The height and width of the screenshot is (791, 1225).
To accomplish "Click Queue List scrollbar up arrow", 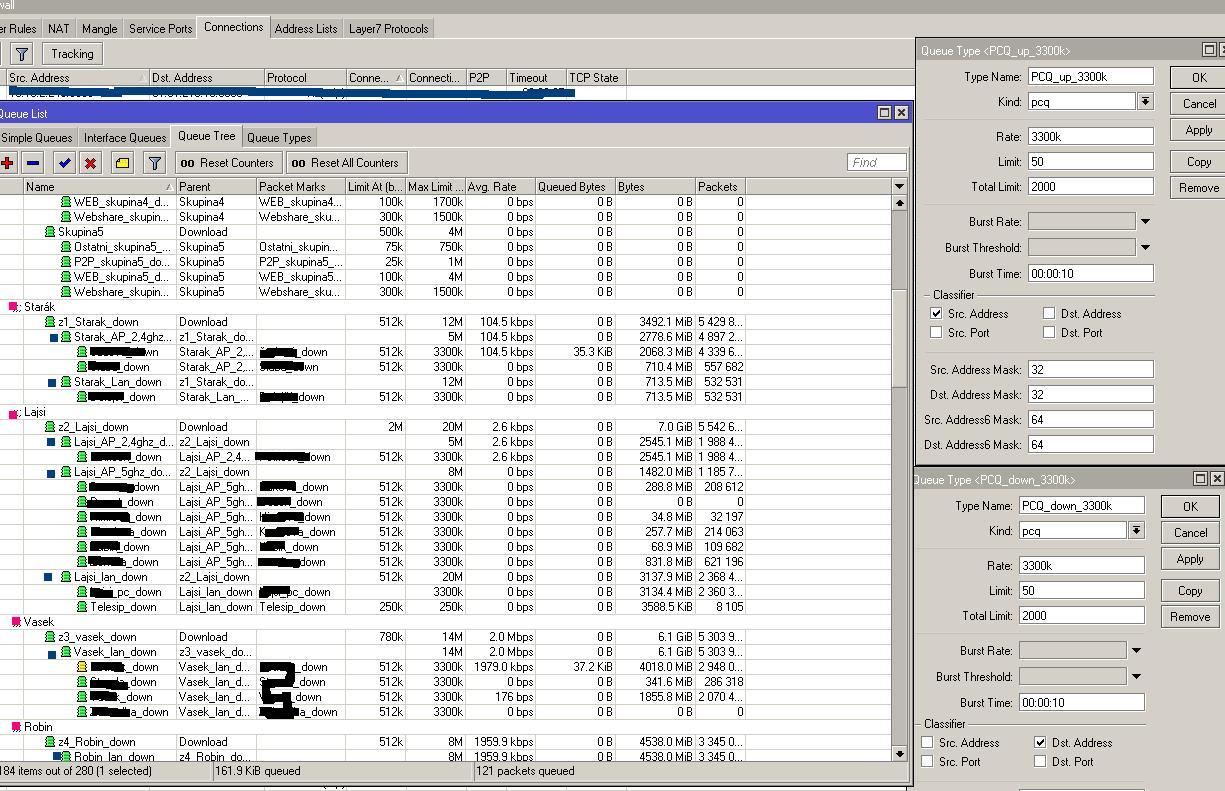I will [899, 203].
